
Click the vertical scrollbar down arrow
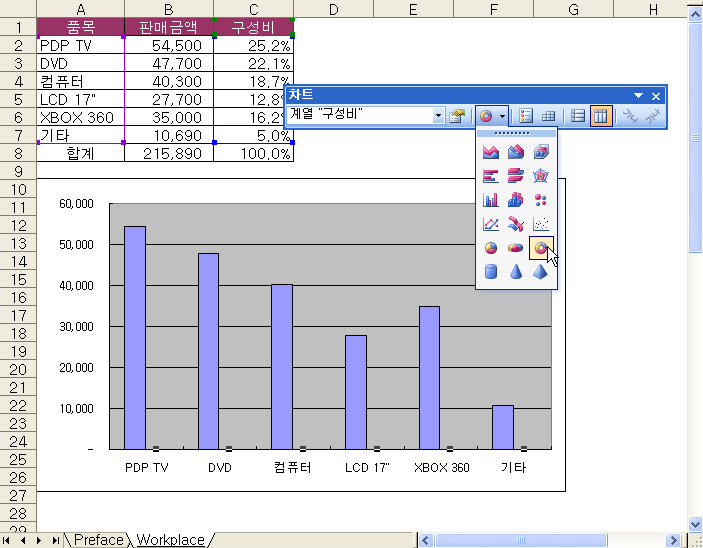(x=695, y=524)
